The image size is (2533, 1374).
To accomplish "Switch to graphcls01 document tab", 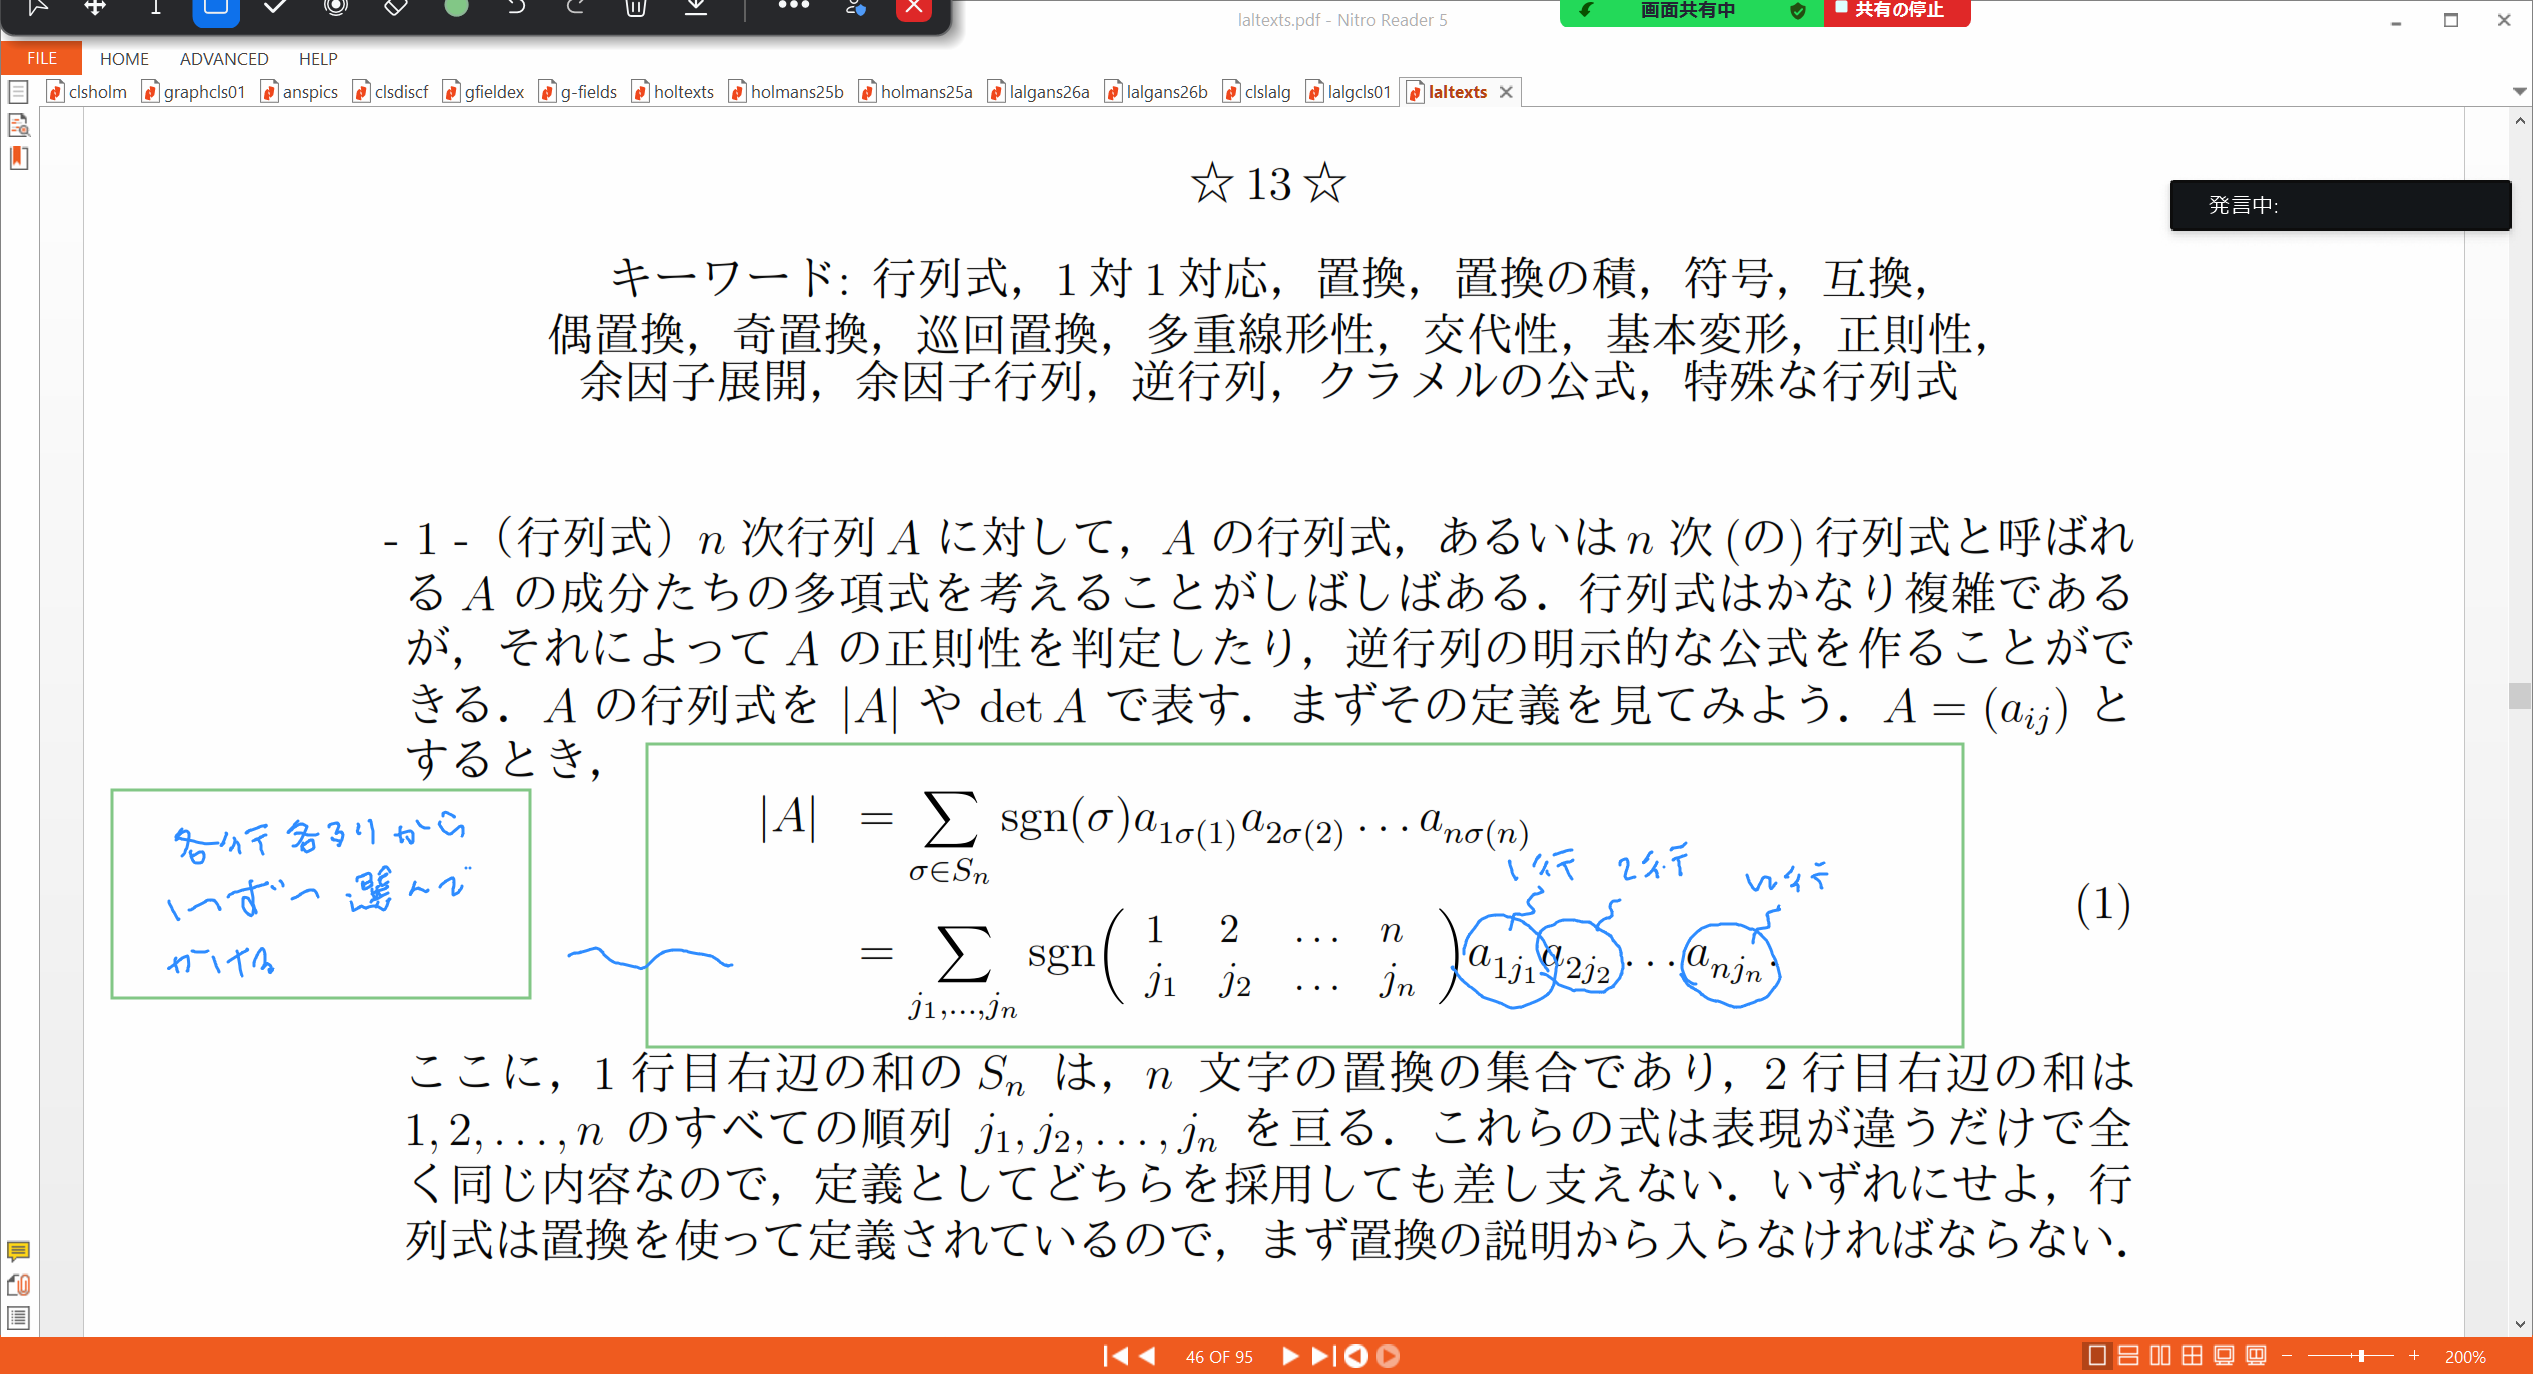I will [x=194, y=92].
